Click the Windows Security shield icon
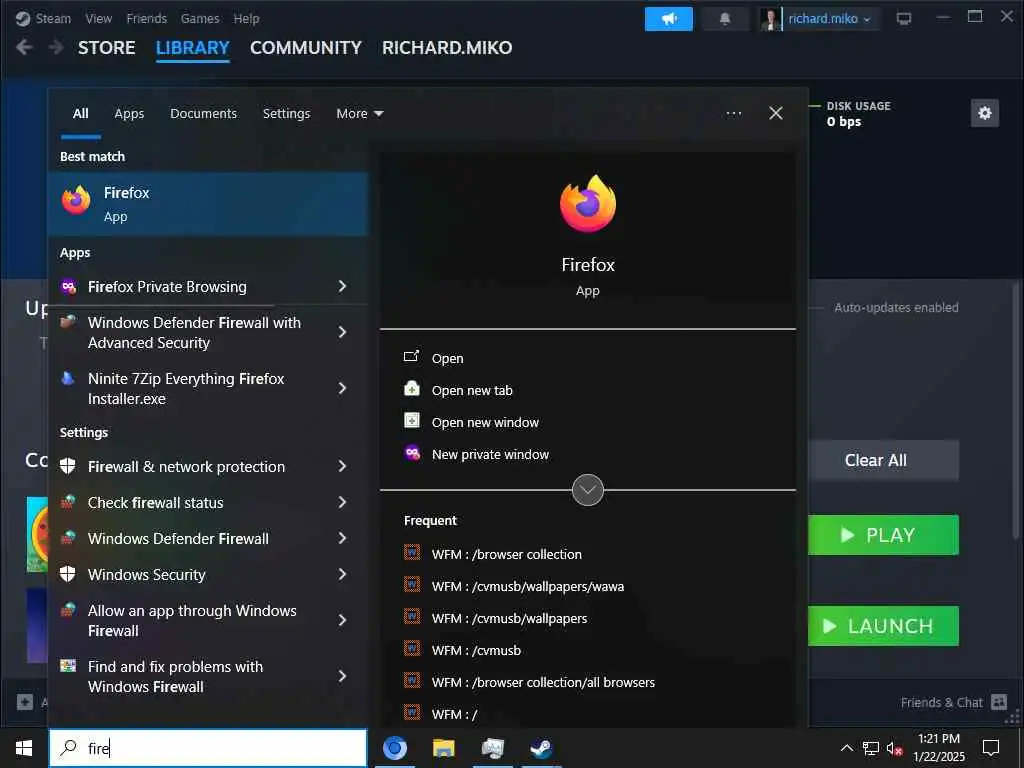Image resolution: width=1024 pixels, height=768 pixels. coord(68,574)
